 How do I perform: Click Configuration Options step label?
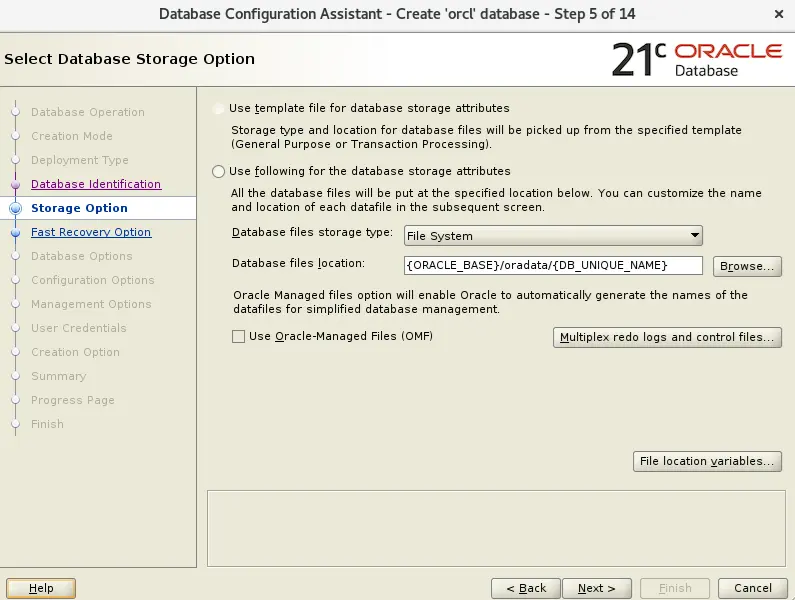92,280
